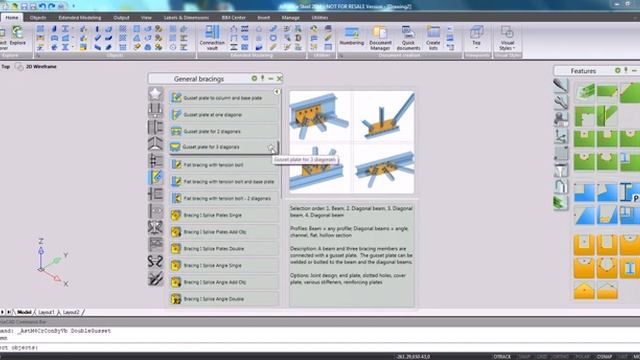The height and width of the screenshot is (360, 640).
Task: Select Flat bracing with tension bolt and base plate
Action: (224, 182)
